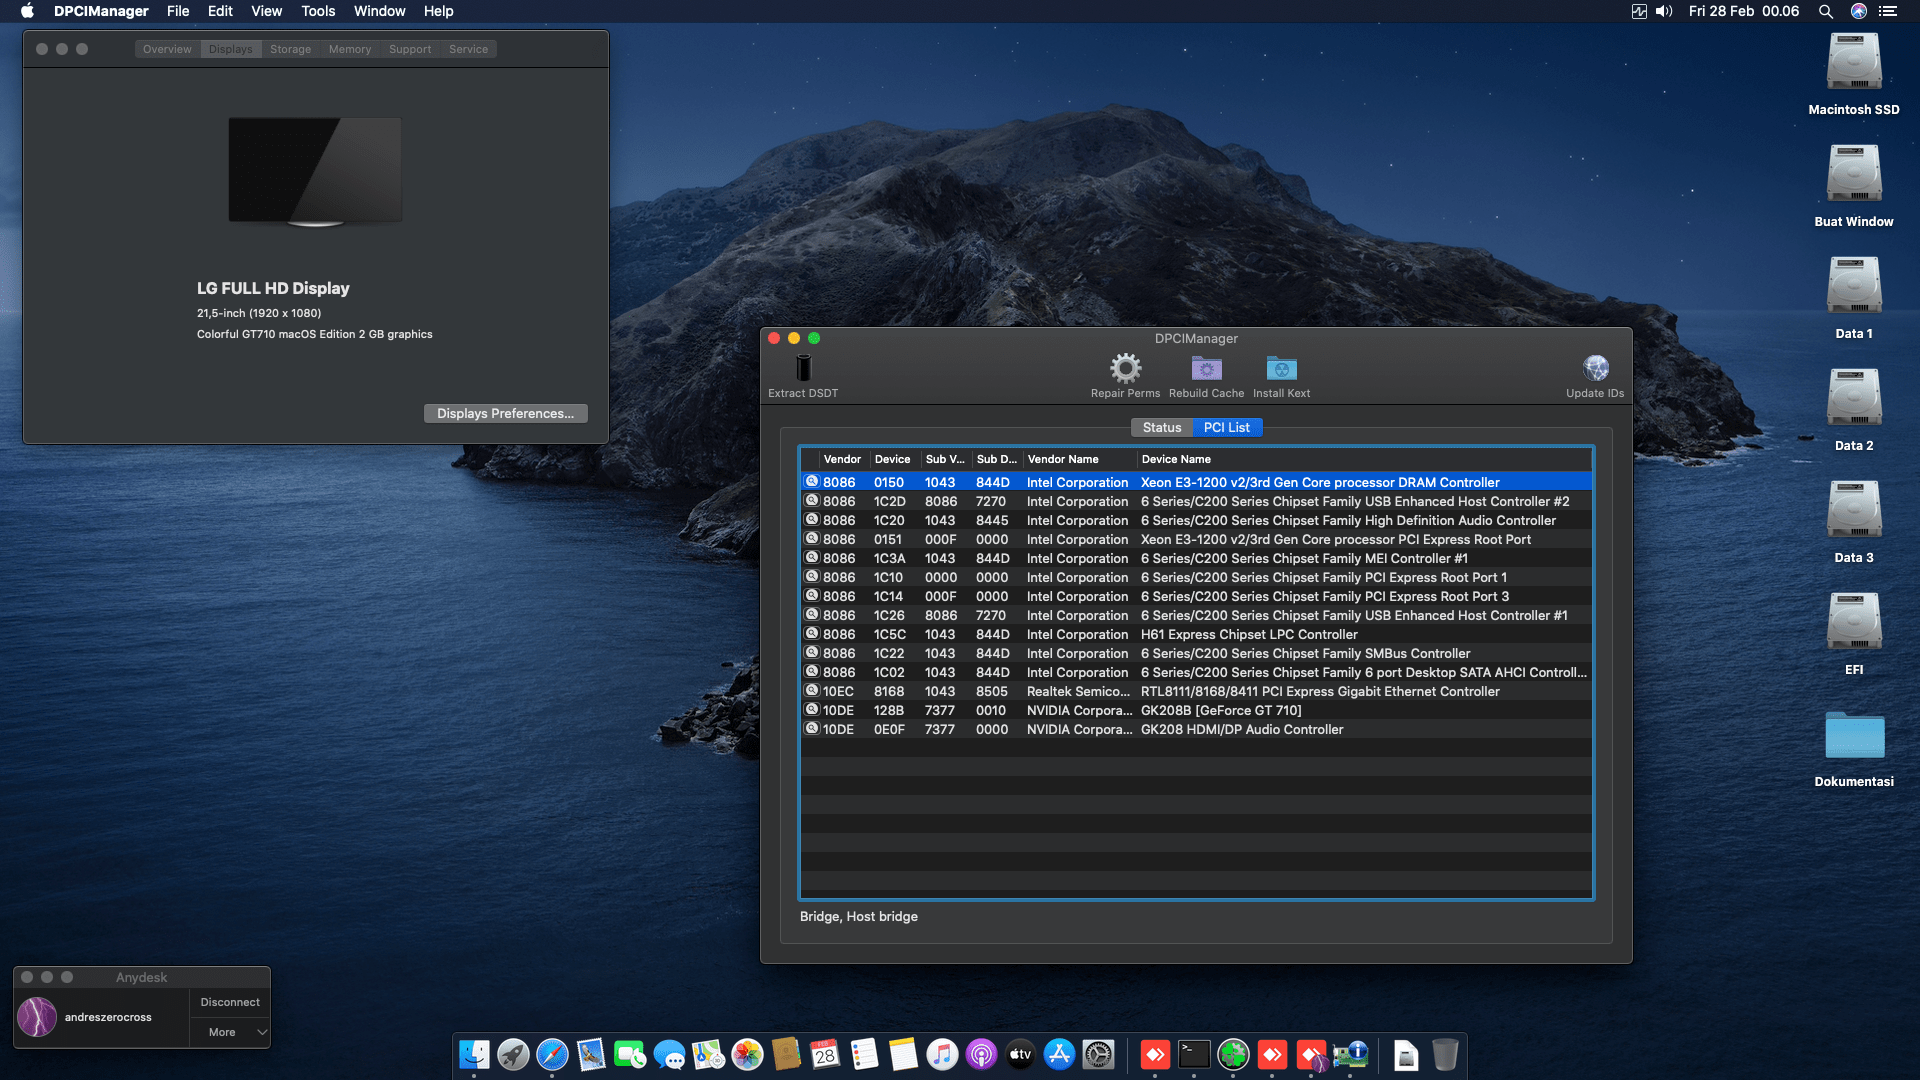
Task: Run Repair Perms from the DPCIManager toolbar
Action: point(1125,368)
